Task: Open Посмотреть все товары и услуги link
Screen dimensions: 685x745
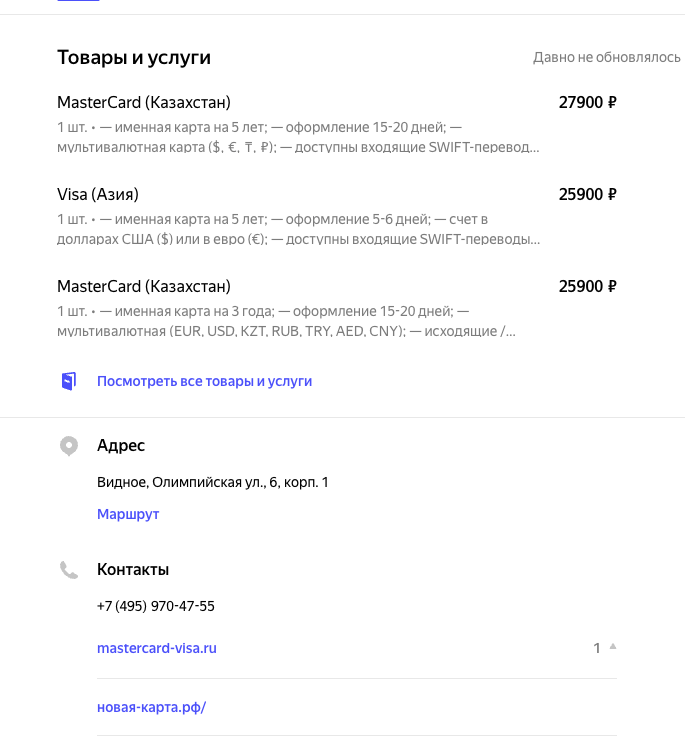Action: (x=204, y=381)
